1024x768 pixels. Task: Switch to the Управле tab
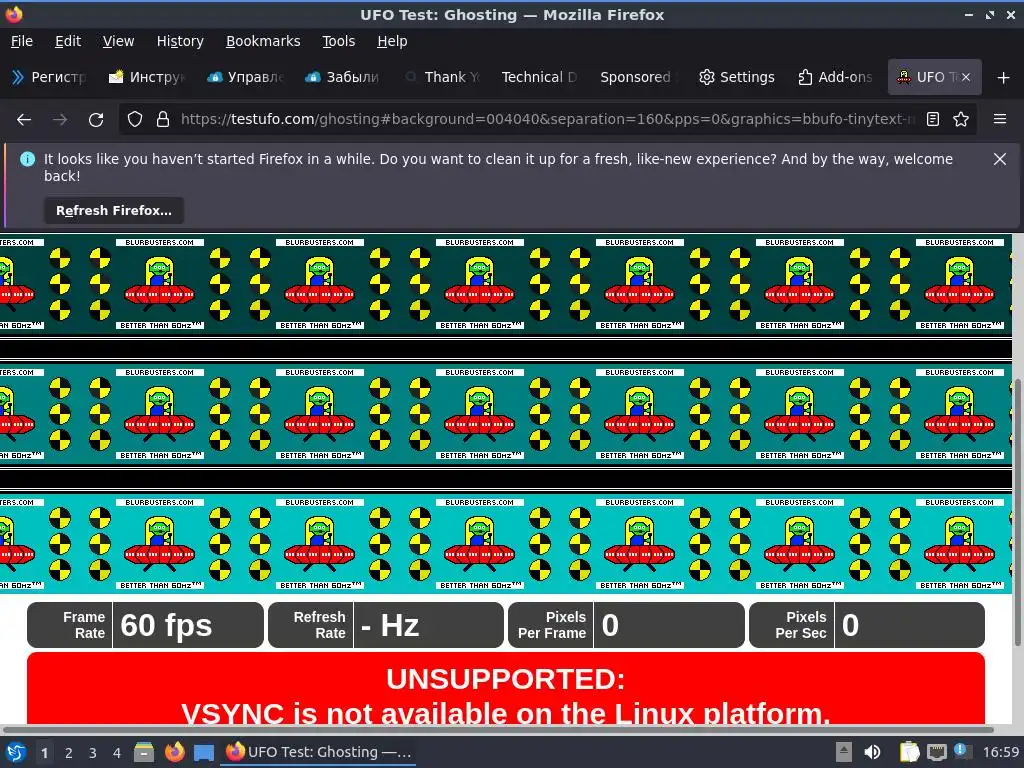pos(245,77)
